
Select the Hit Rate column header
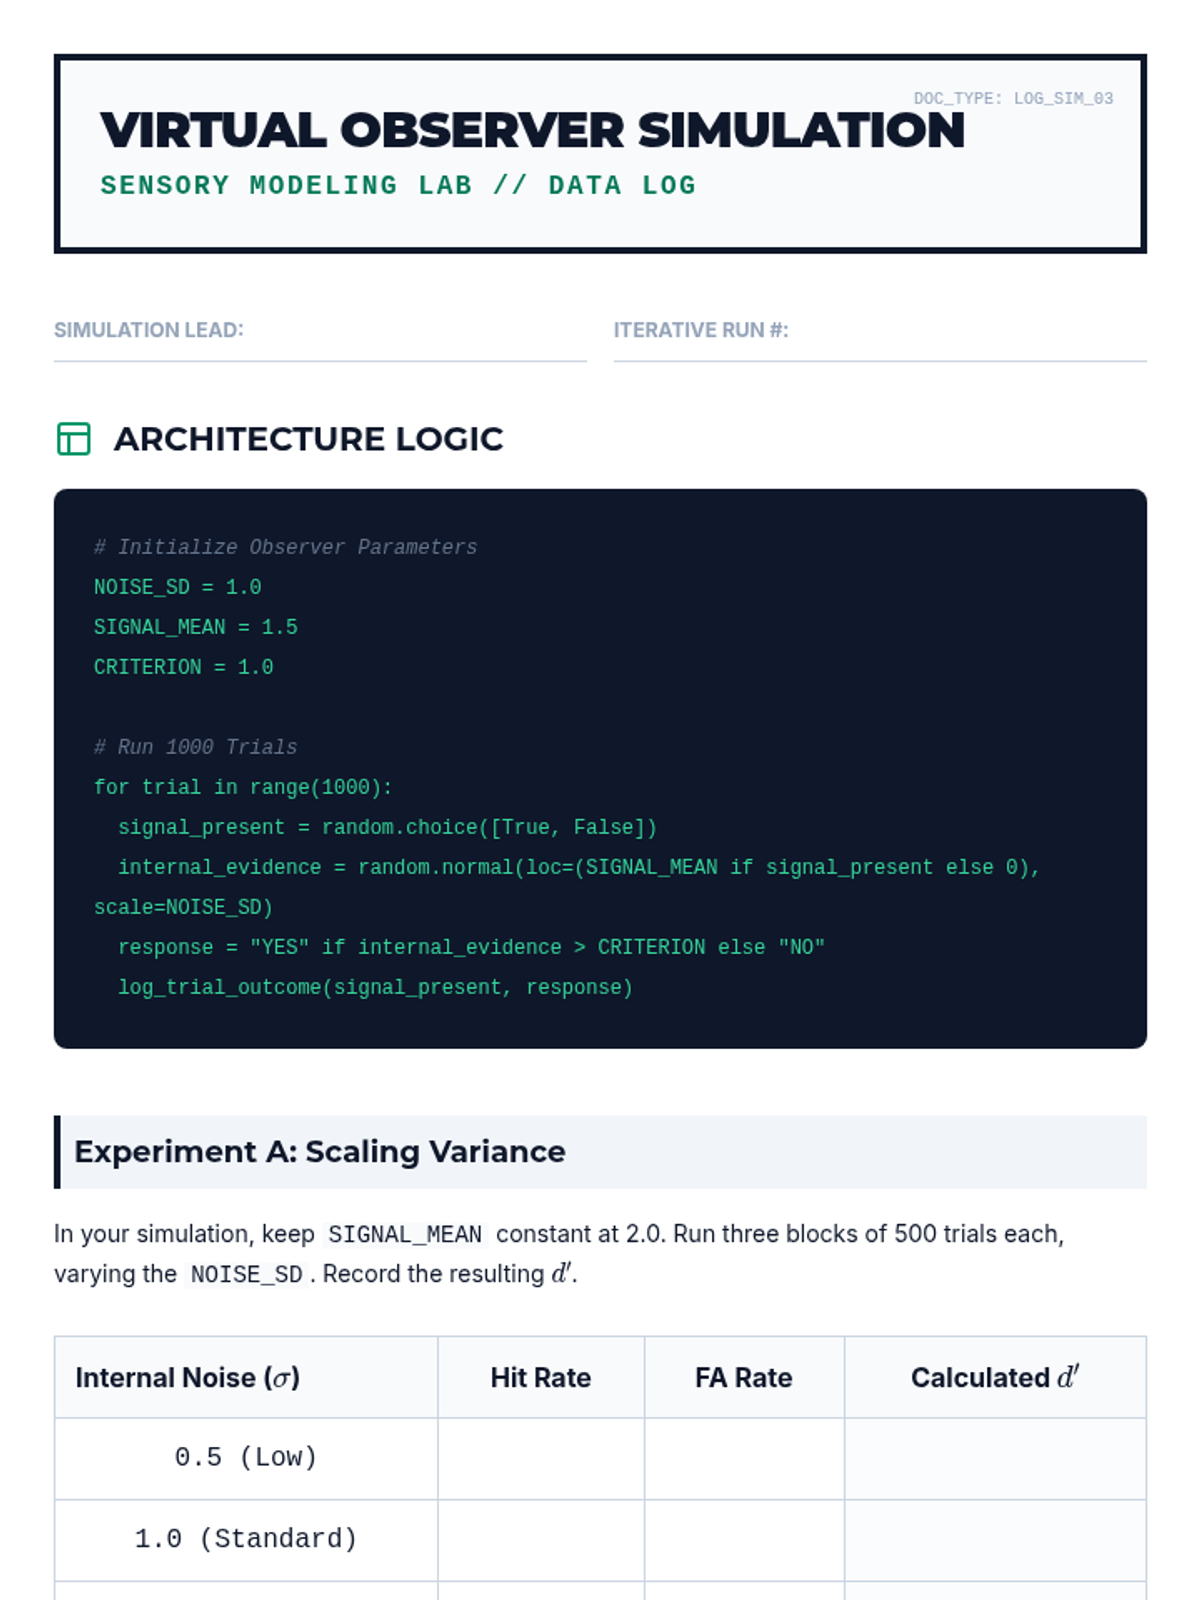[540, 1378]
